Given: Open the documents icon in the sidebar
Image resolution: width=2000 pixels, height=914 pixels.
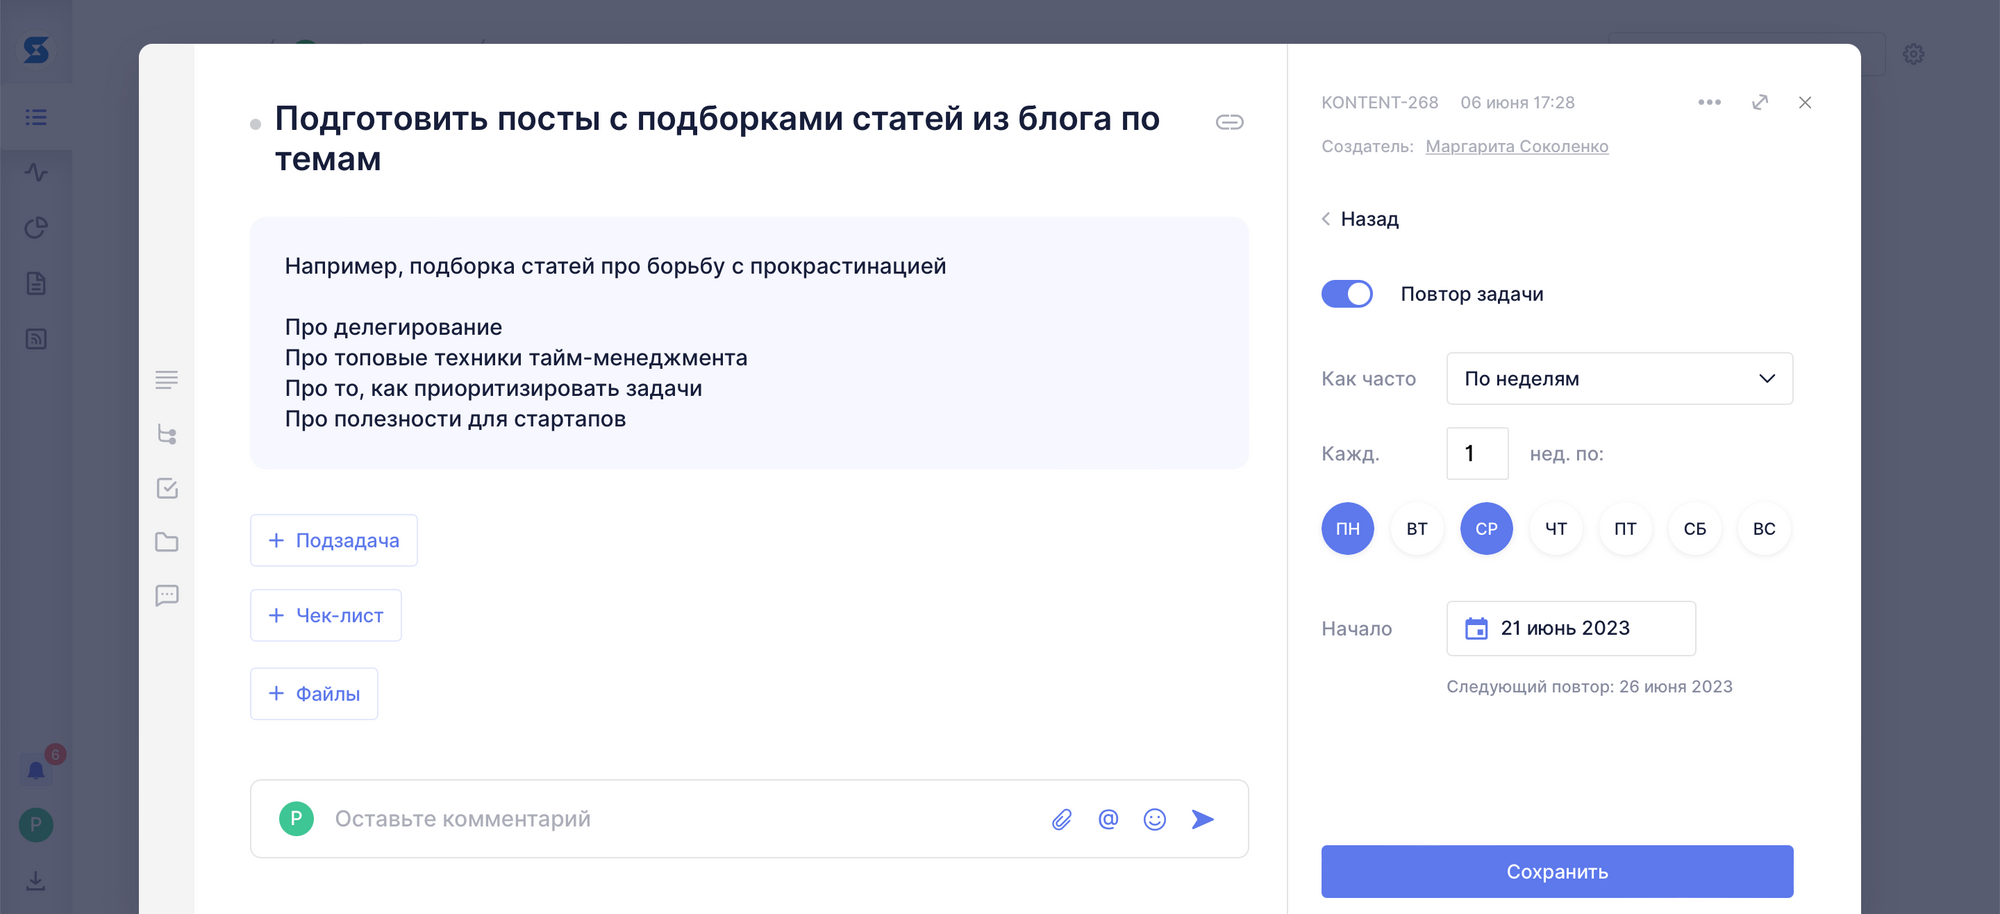Looking at the screenshot, I should click(36, 283).
